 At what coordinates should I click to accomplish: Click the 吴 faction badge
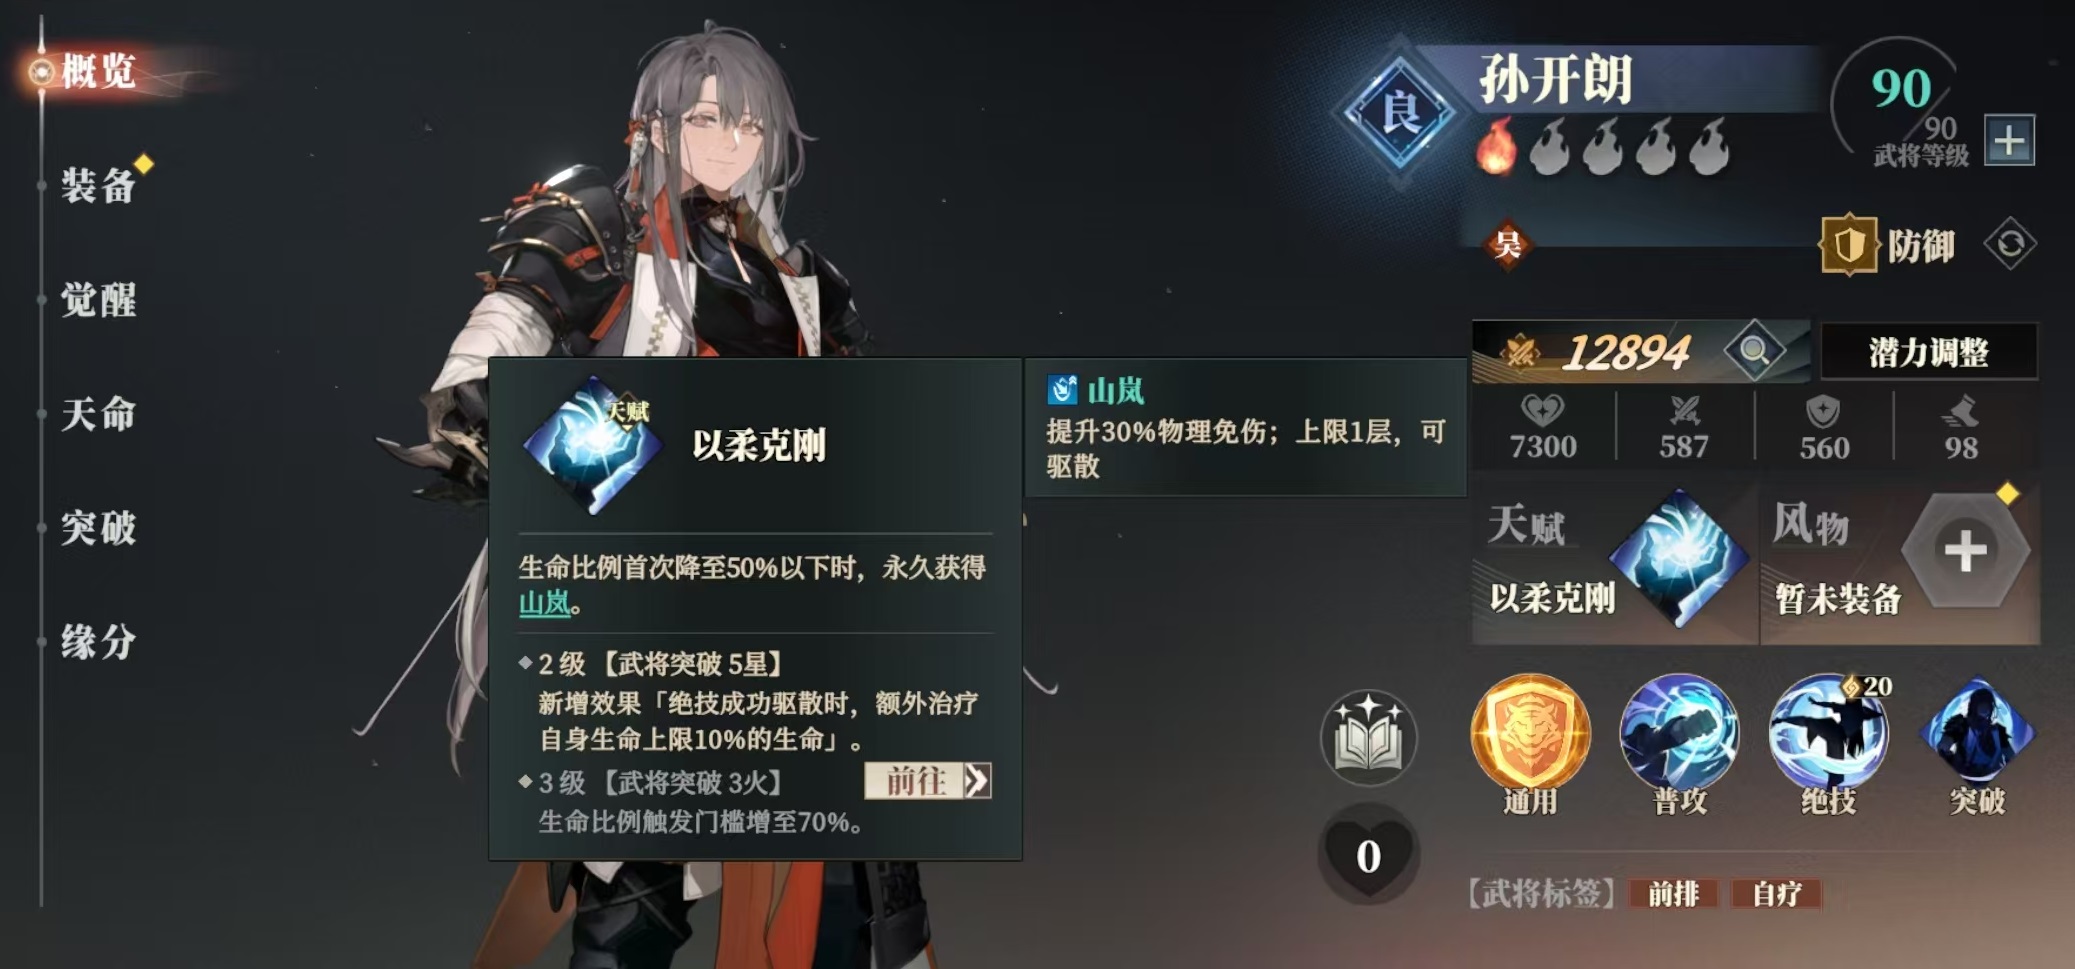coord(1507,243)
